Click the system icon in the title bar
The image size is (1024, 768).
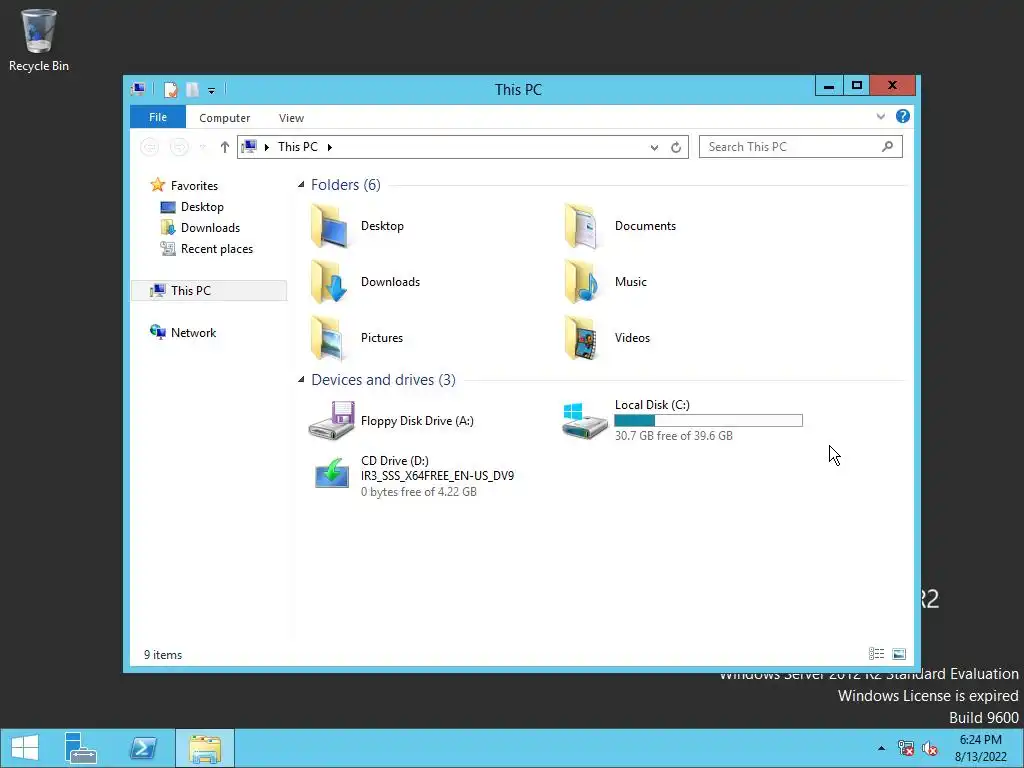138,89
